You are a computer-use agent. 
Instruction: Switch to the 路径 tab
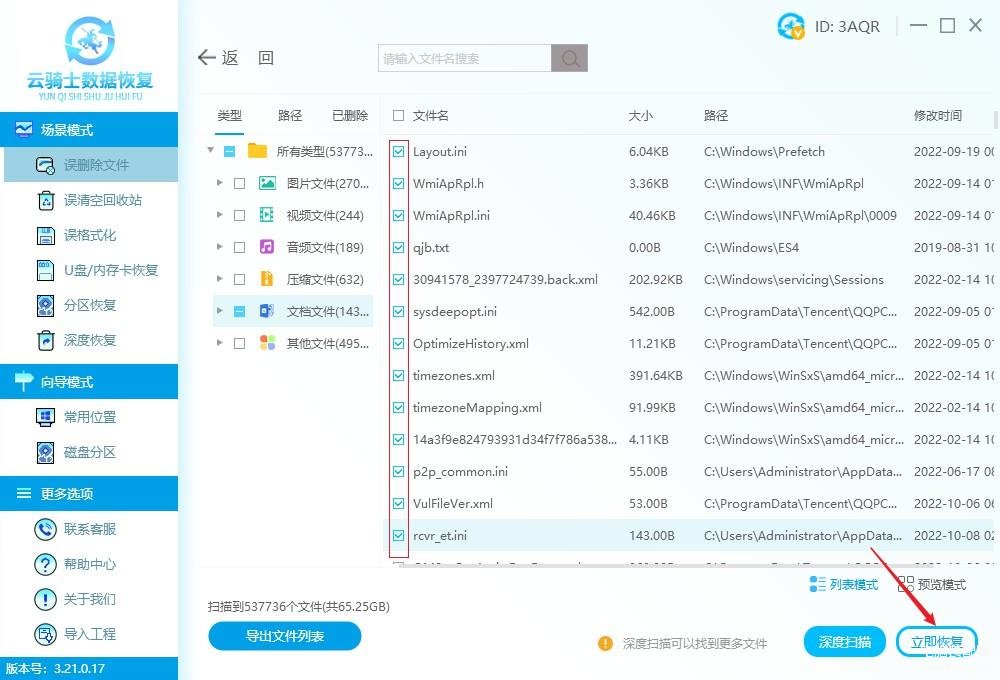290,115
